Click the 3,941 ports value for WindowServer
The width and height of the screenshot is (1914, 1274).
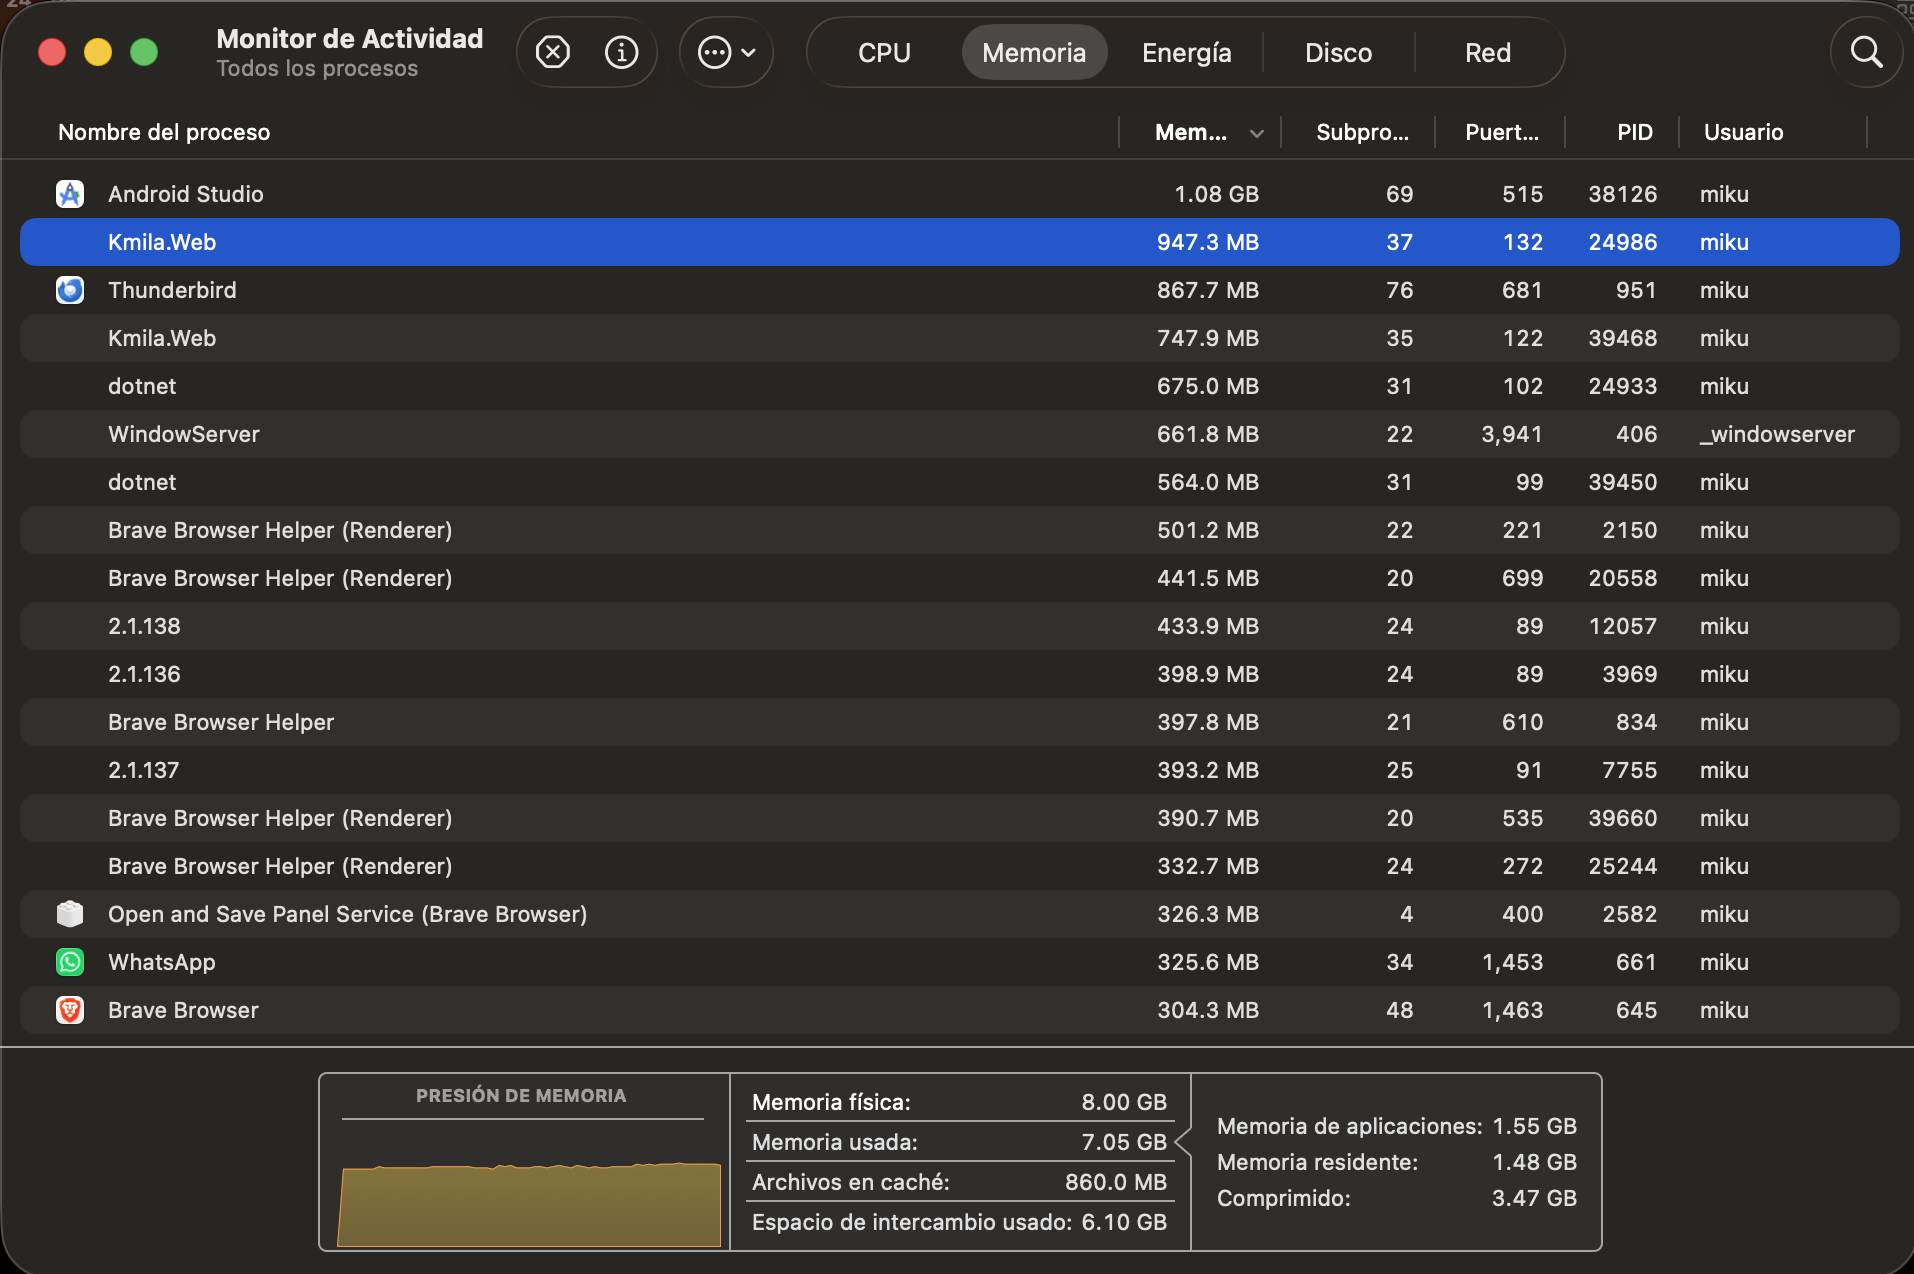(x=1511, y=434)
